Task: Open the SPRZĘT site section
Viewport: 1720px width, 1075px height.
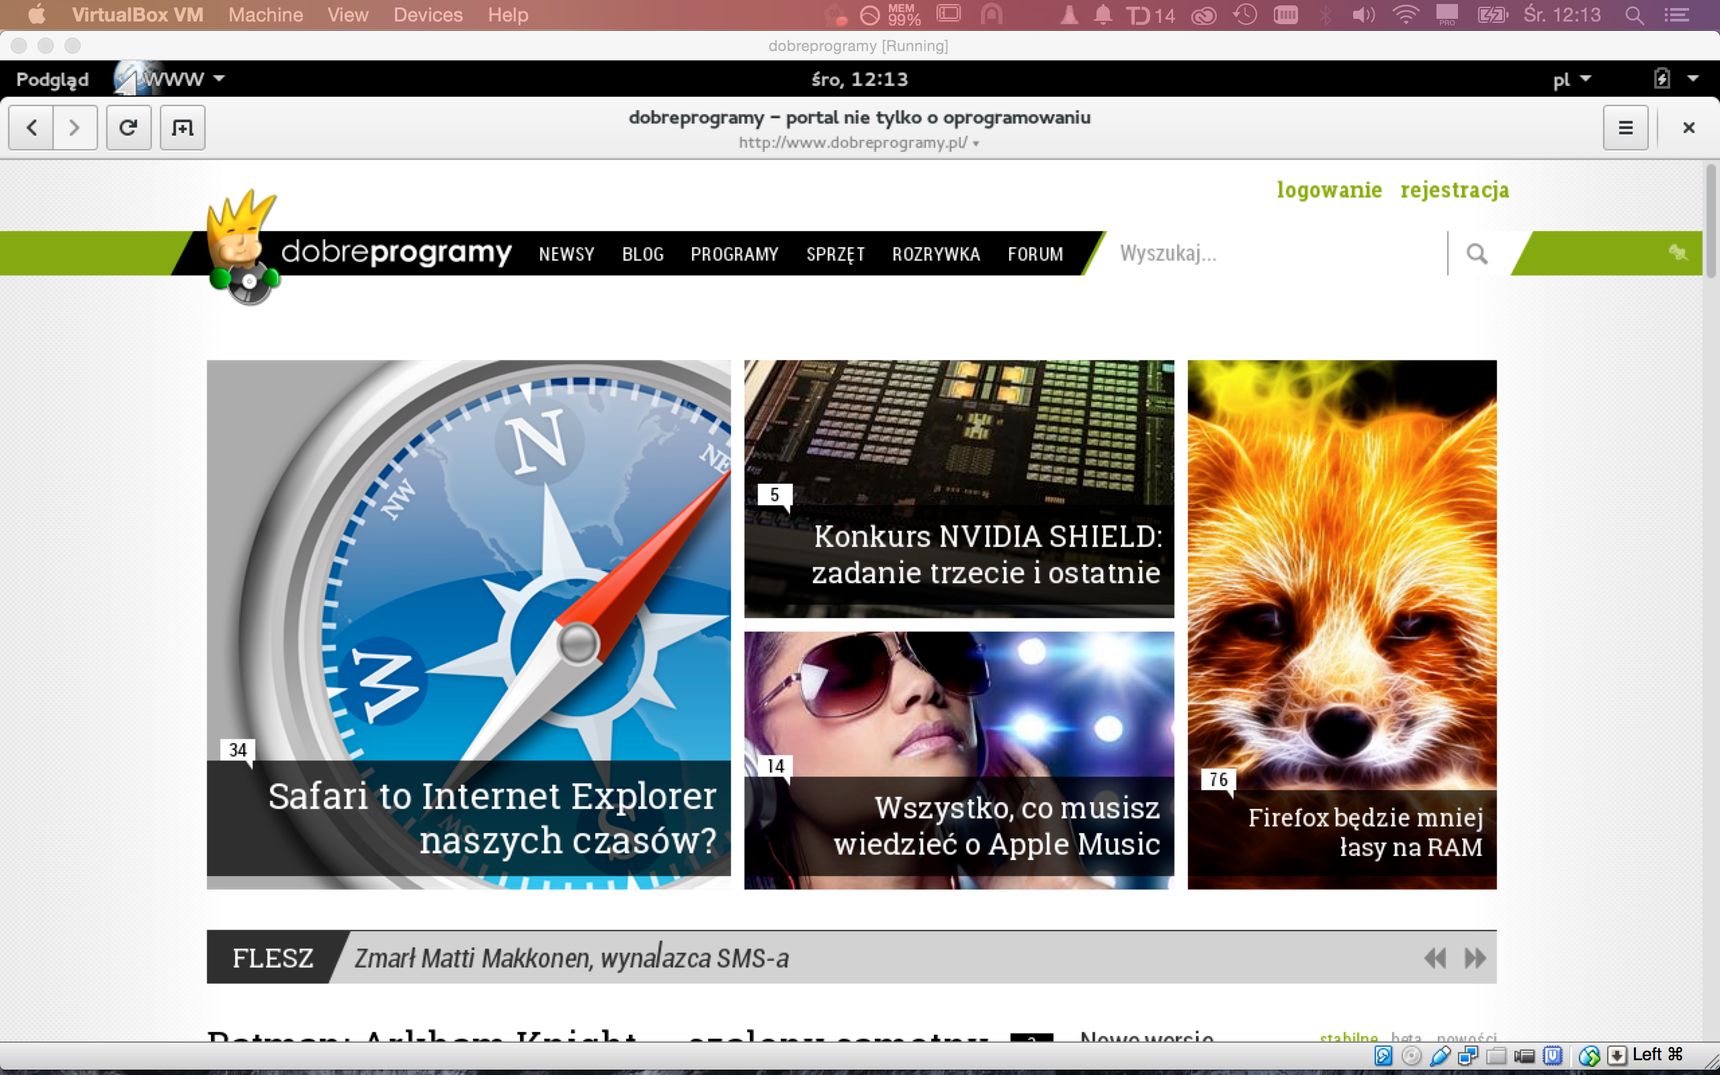Action: (x=835, y=254)
